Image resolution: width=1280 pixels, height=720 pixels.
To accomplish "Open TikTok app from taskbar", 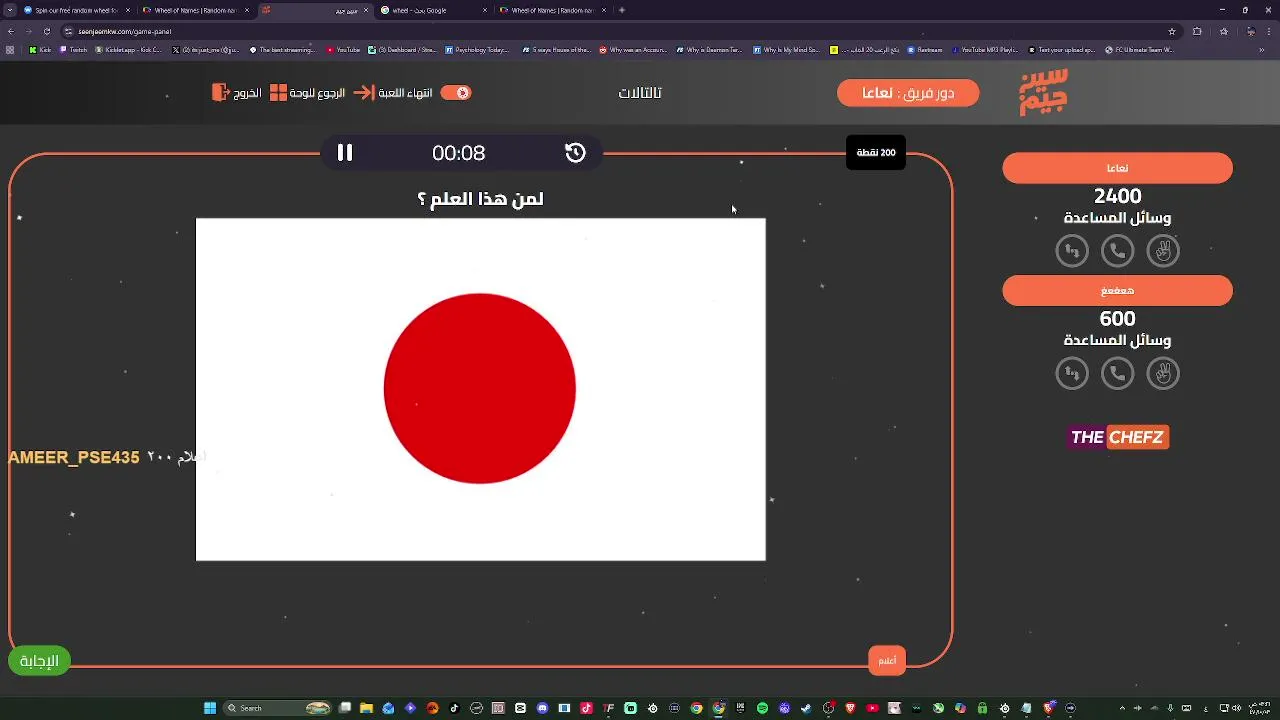I will pos(454,708).
